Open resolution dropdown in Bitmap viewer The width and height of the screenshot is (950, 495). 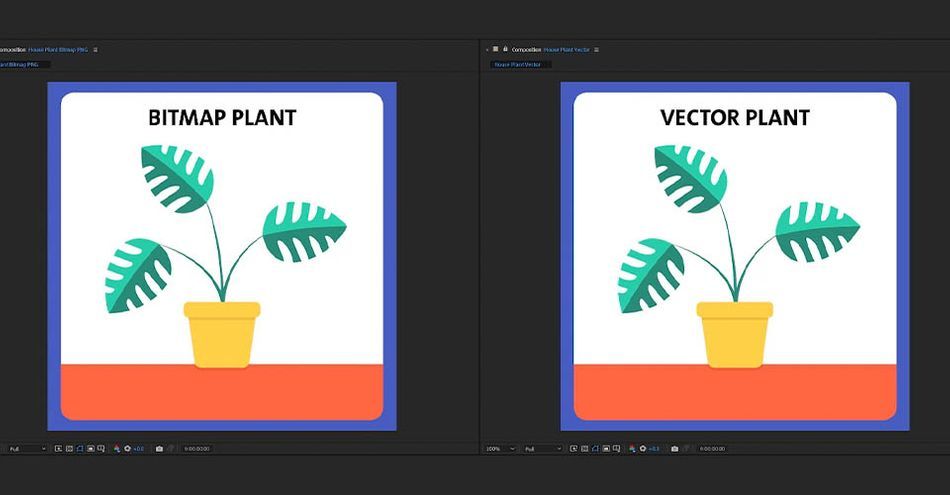(27, 449)
